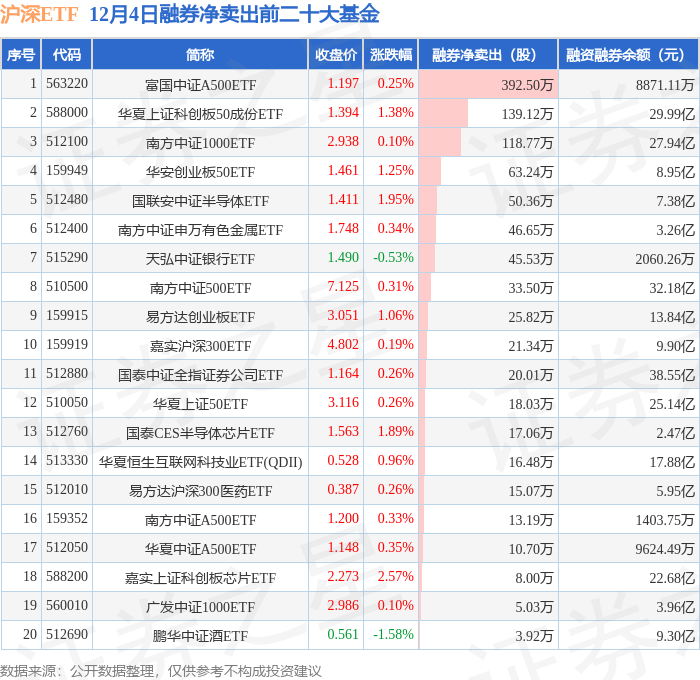Select fund name 富国中证A500ETF
Image resolution: width=700 pixels, height=680 pixels.
click(200, 85)
